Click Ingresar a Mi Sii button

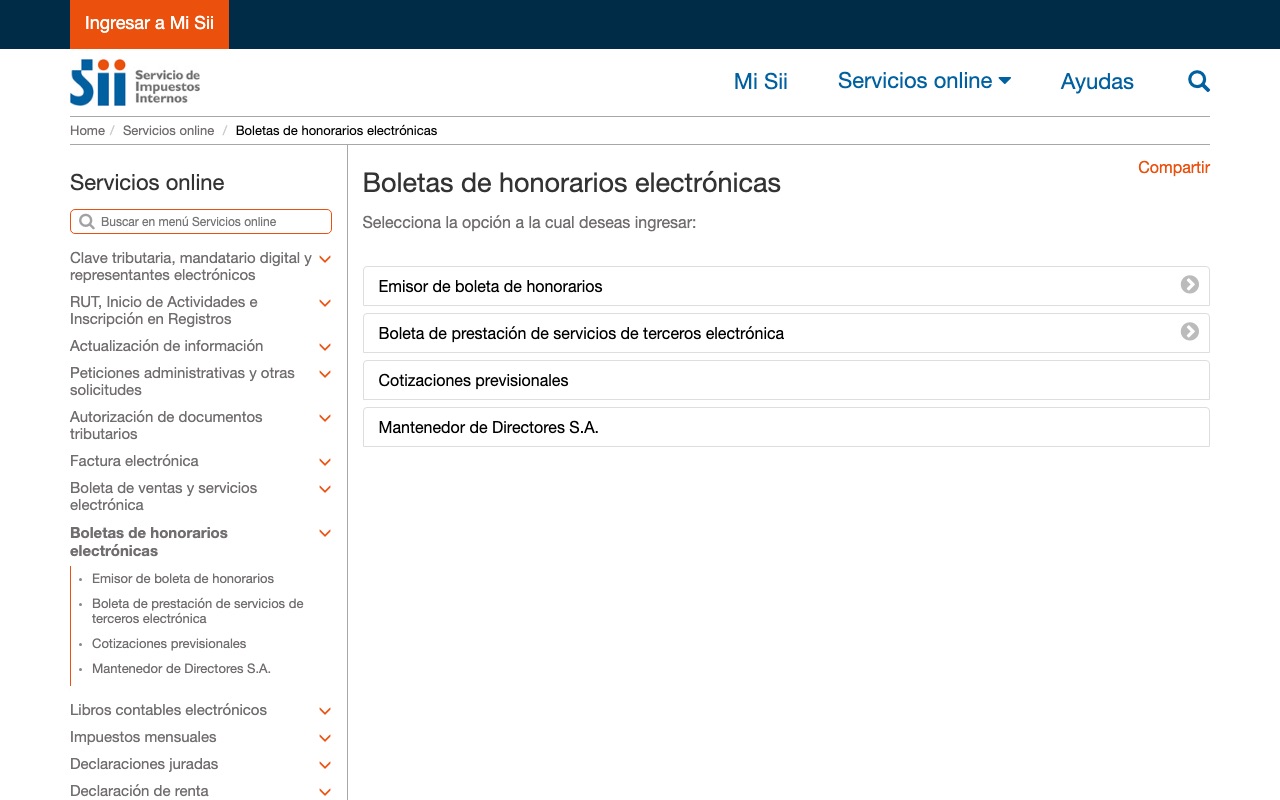point(149,24)
